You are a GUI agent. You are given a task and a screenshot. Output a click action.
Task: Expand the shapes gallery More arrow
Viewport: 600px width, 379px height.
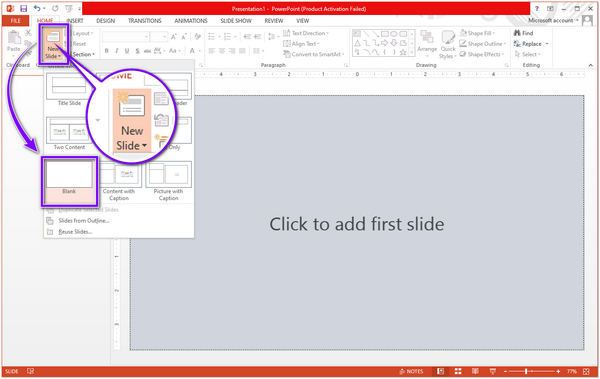tap(412, 53)
